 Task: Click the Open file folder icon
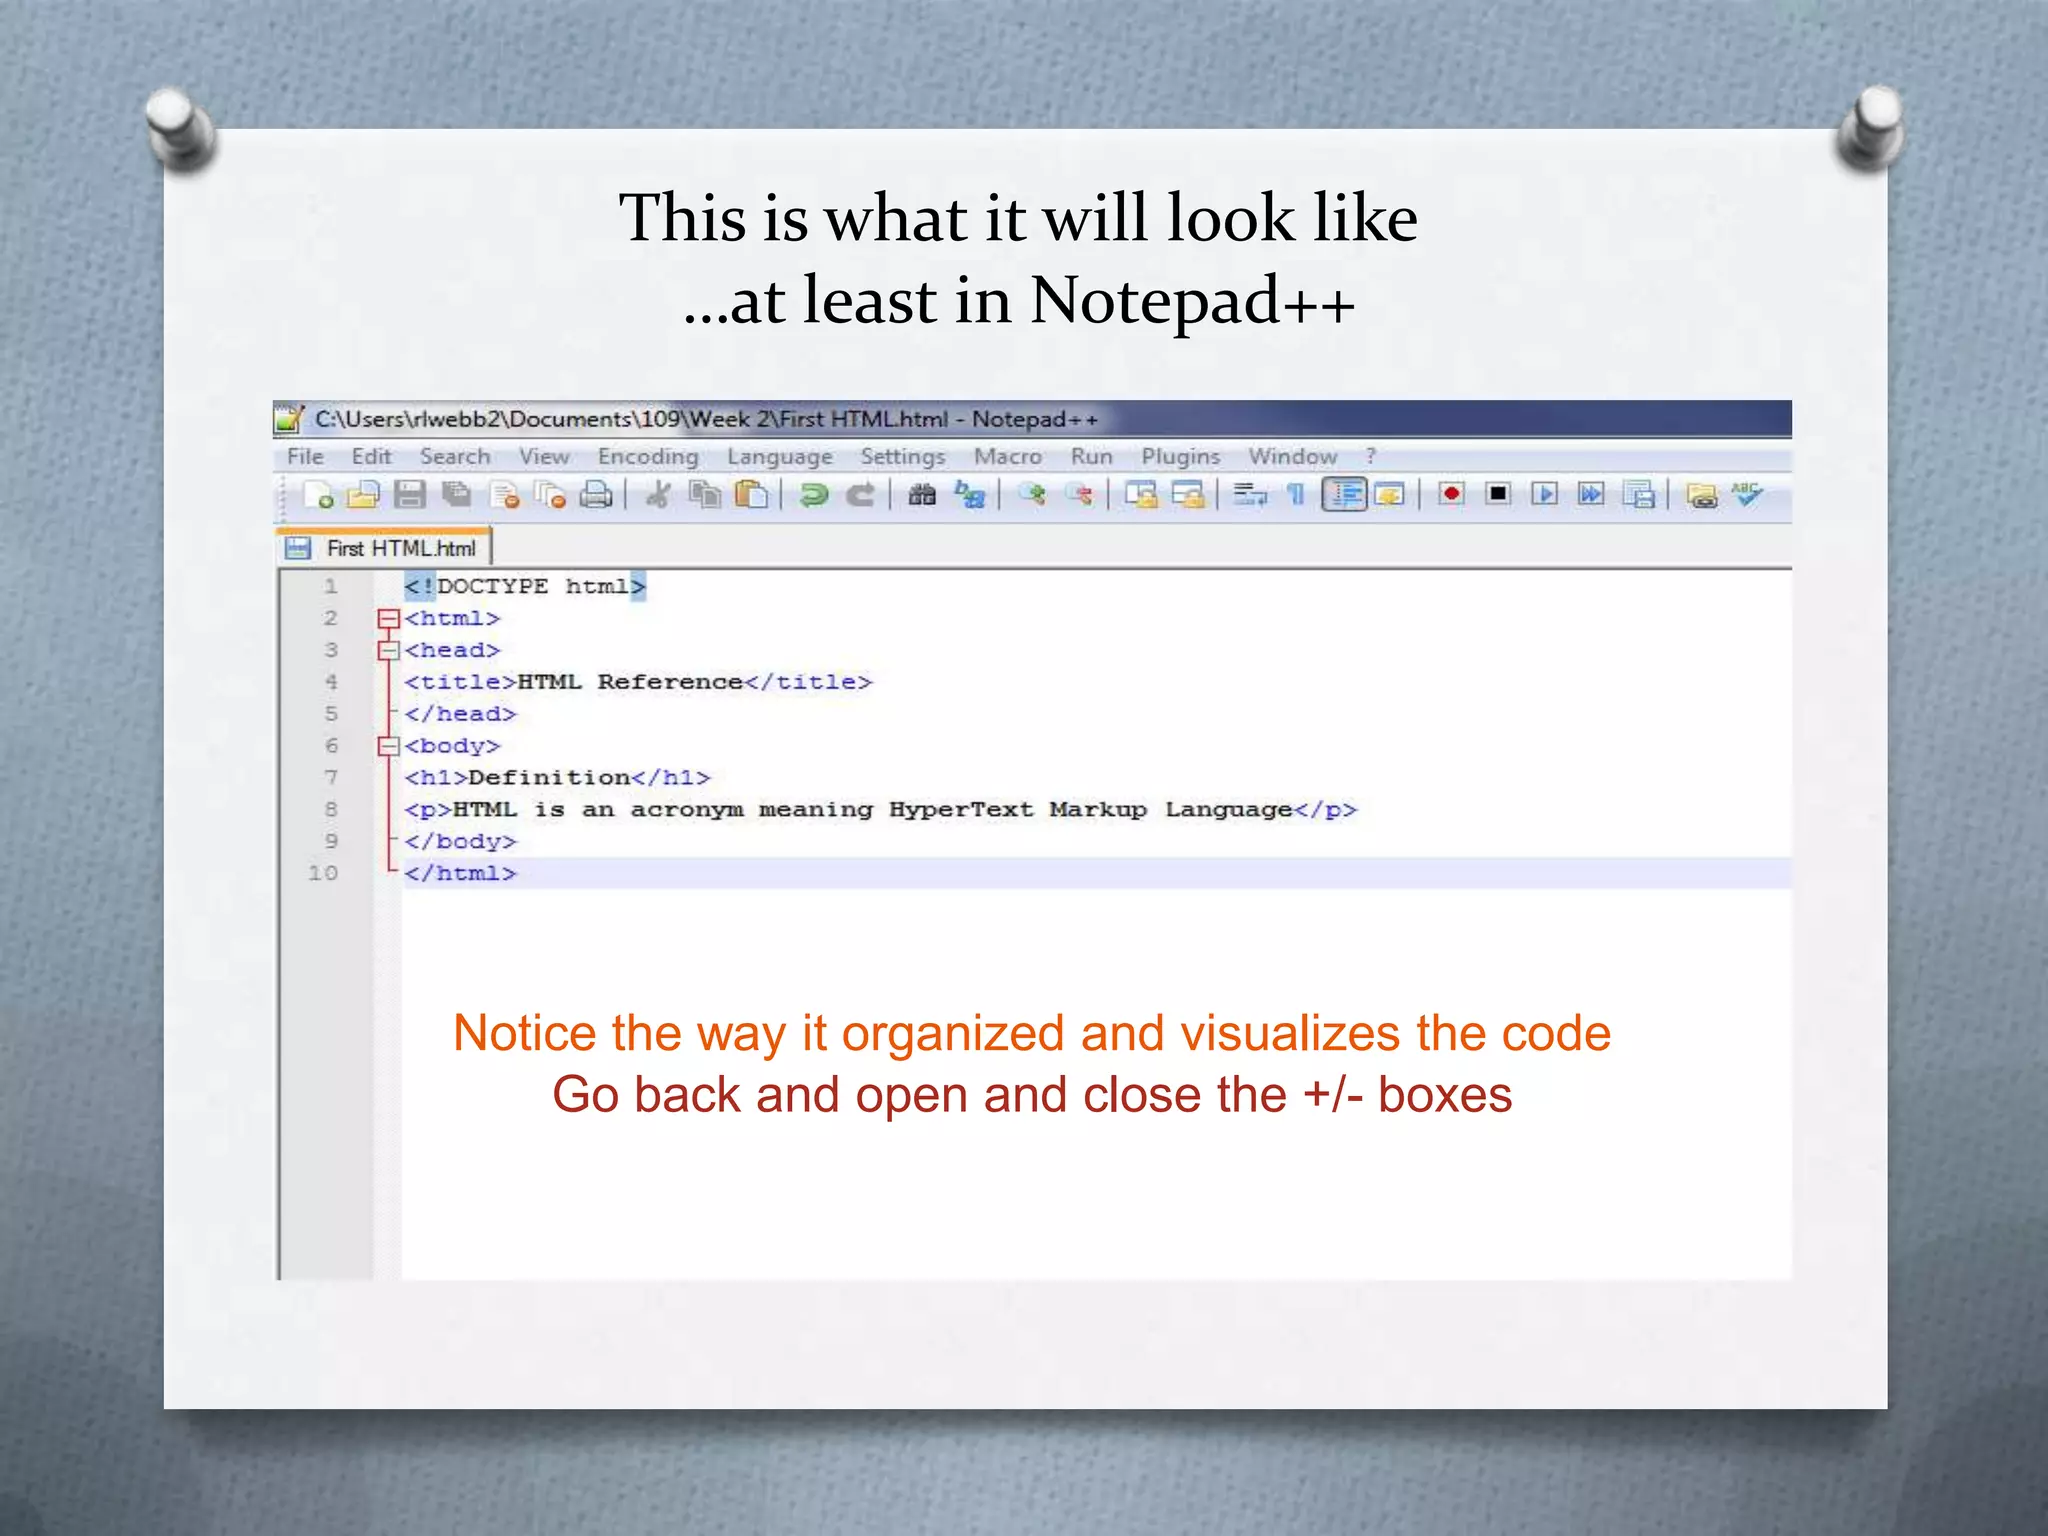[364, 494]
